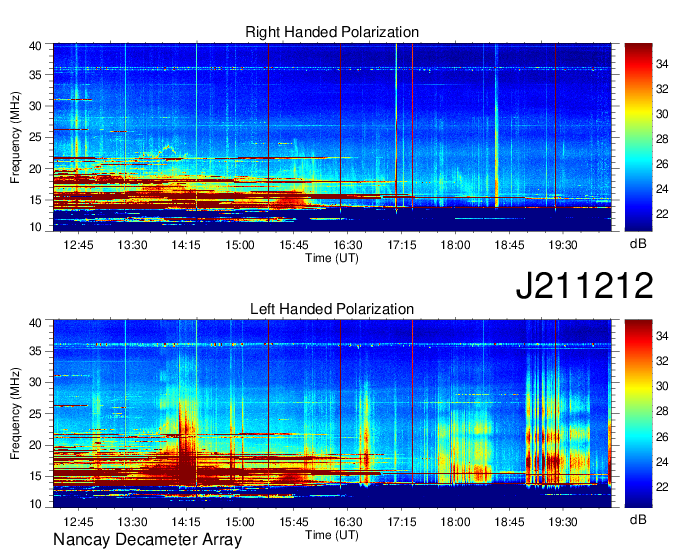Click "14:15" tick on Right Handed time axis
680x552 pixels.
click(186, 245)
